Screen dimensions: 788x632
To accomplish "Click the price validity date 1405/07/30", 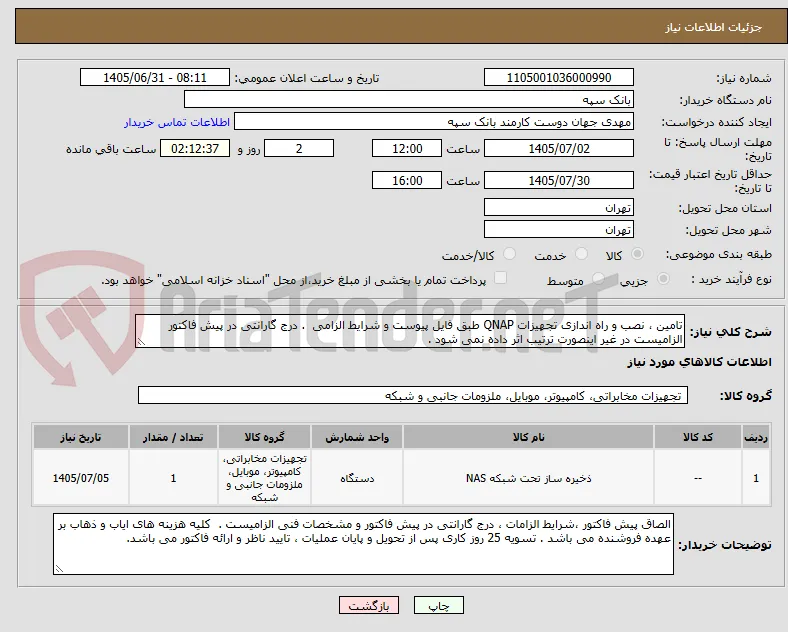I will point(558,180).
